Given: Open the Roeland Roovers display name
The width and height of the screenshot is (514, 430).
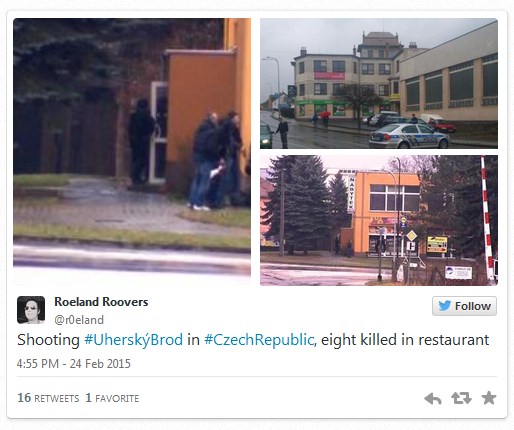Looking at the screenshot, I should (x=101, y=302).
